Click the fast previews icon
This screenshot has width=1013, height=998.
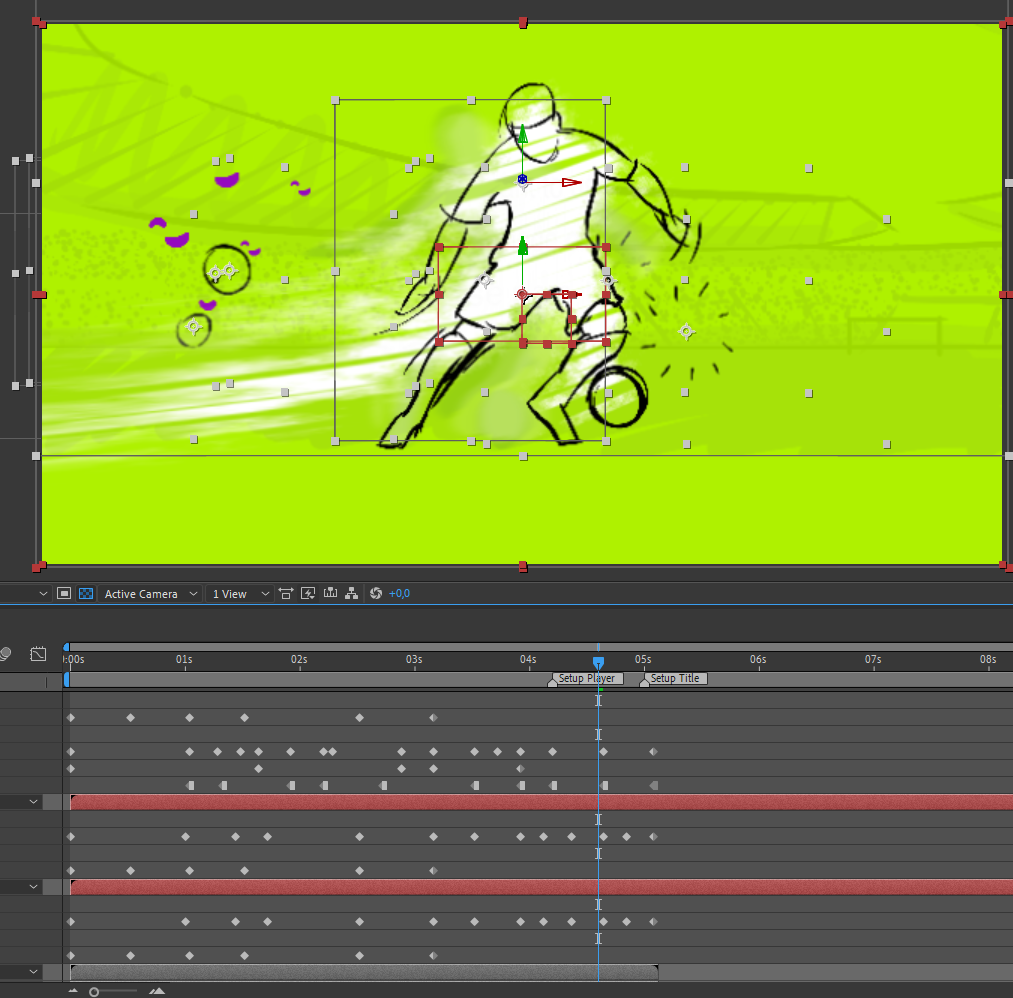308,593
